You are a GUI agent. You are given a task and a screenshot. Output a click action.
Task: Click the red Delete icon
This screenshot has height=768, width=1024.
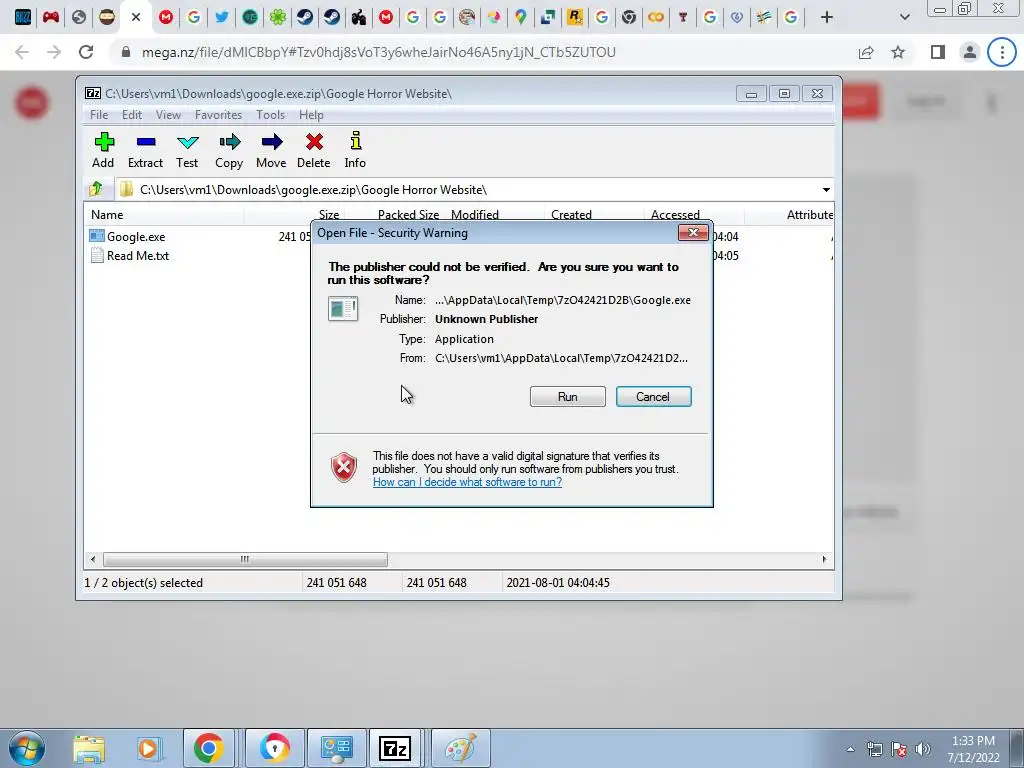313,150
